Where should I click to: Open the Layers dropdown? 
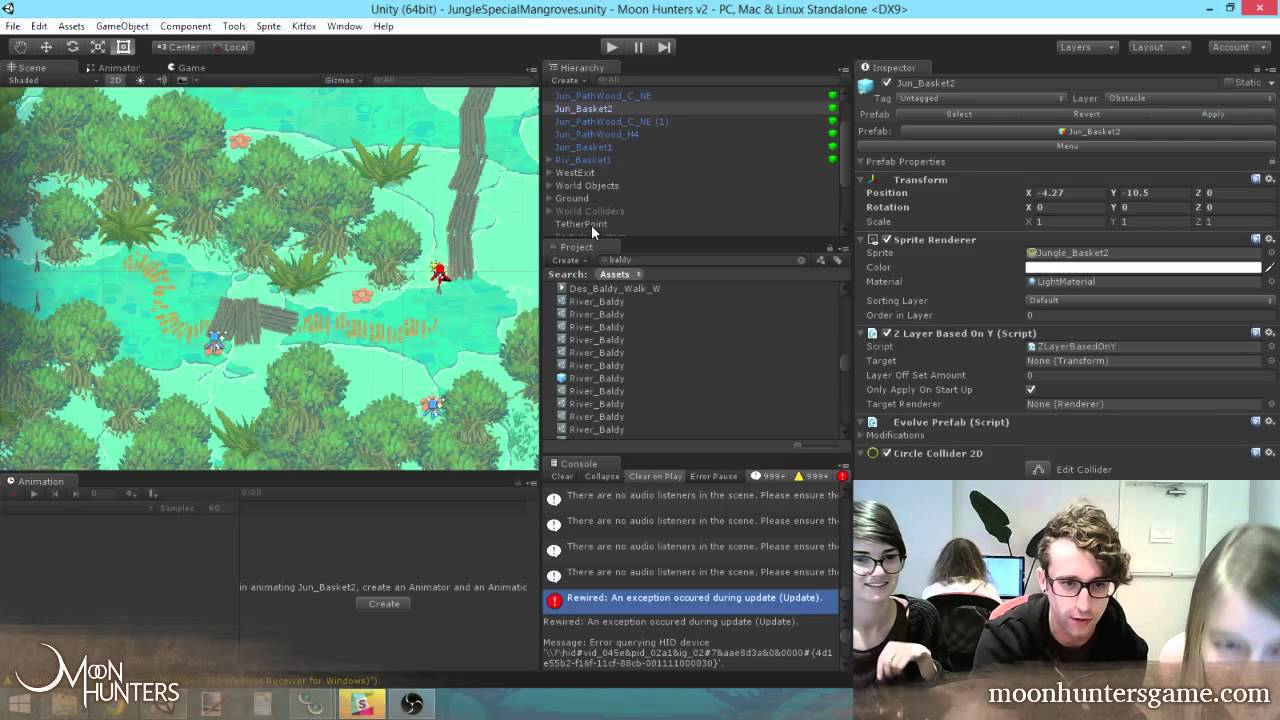coord(1087,47)
